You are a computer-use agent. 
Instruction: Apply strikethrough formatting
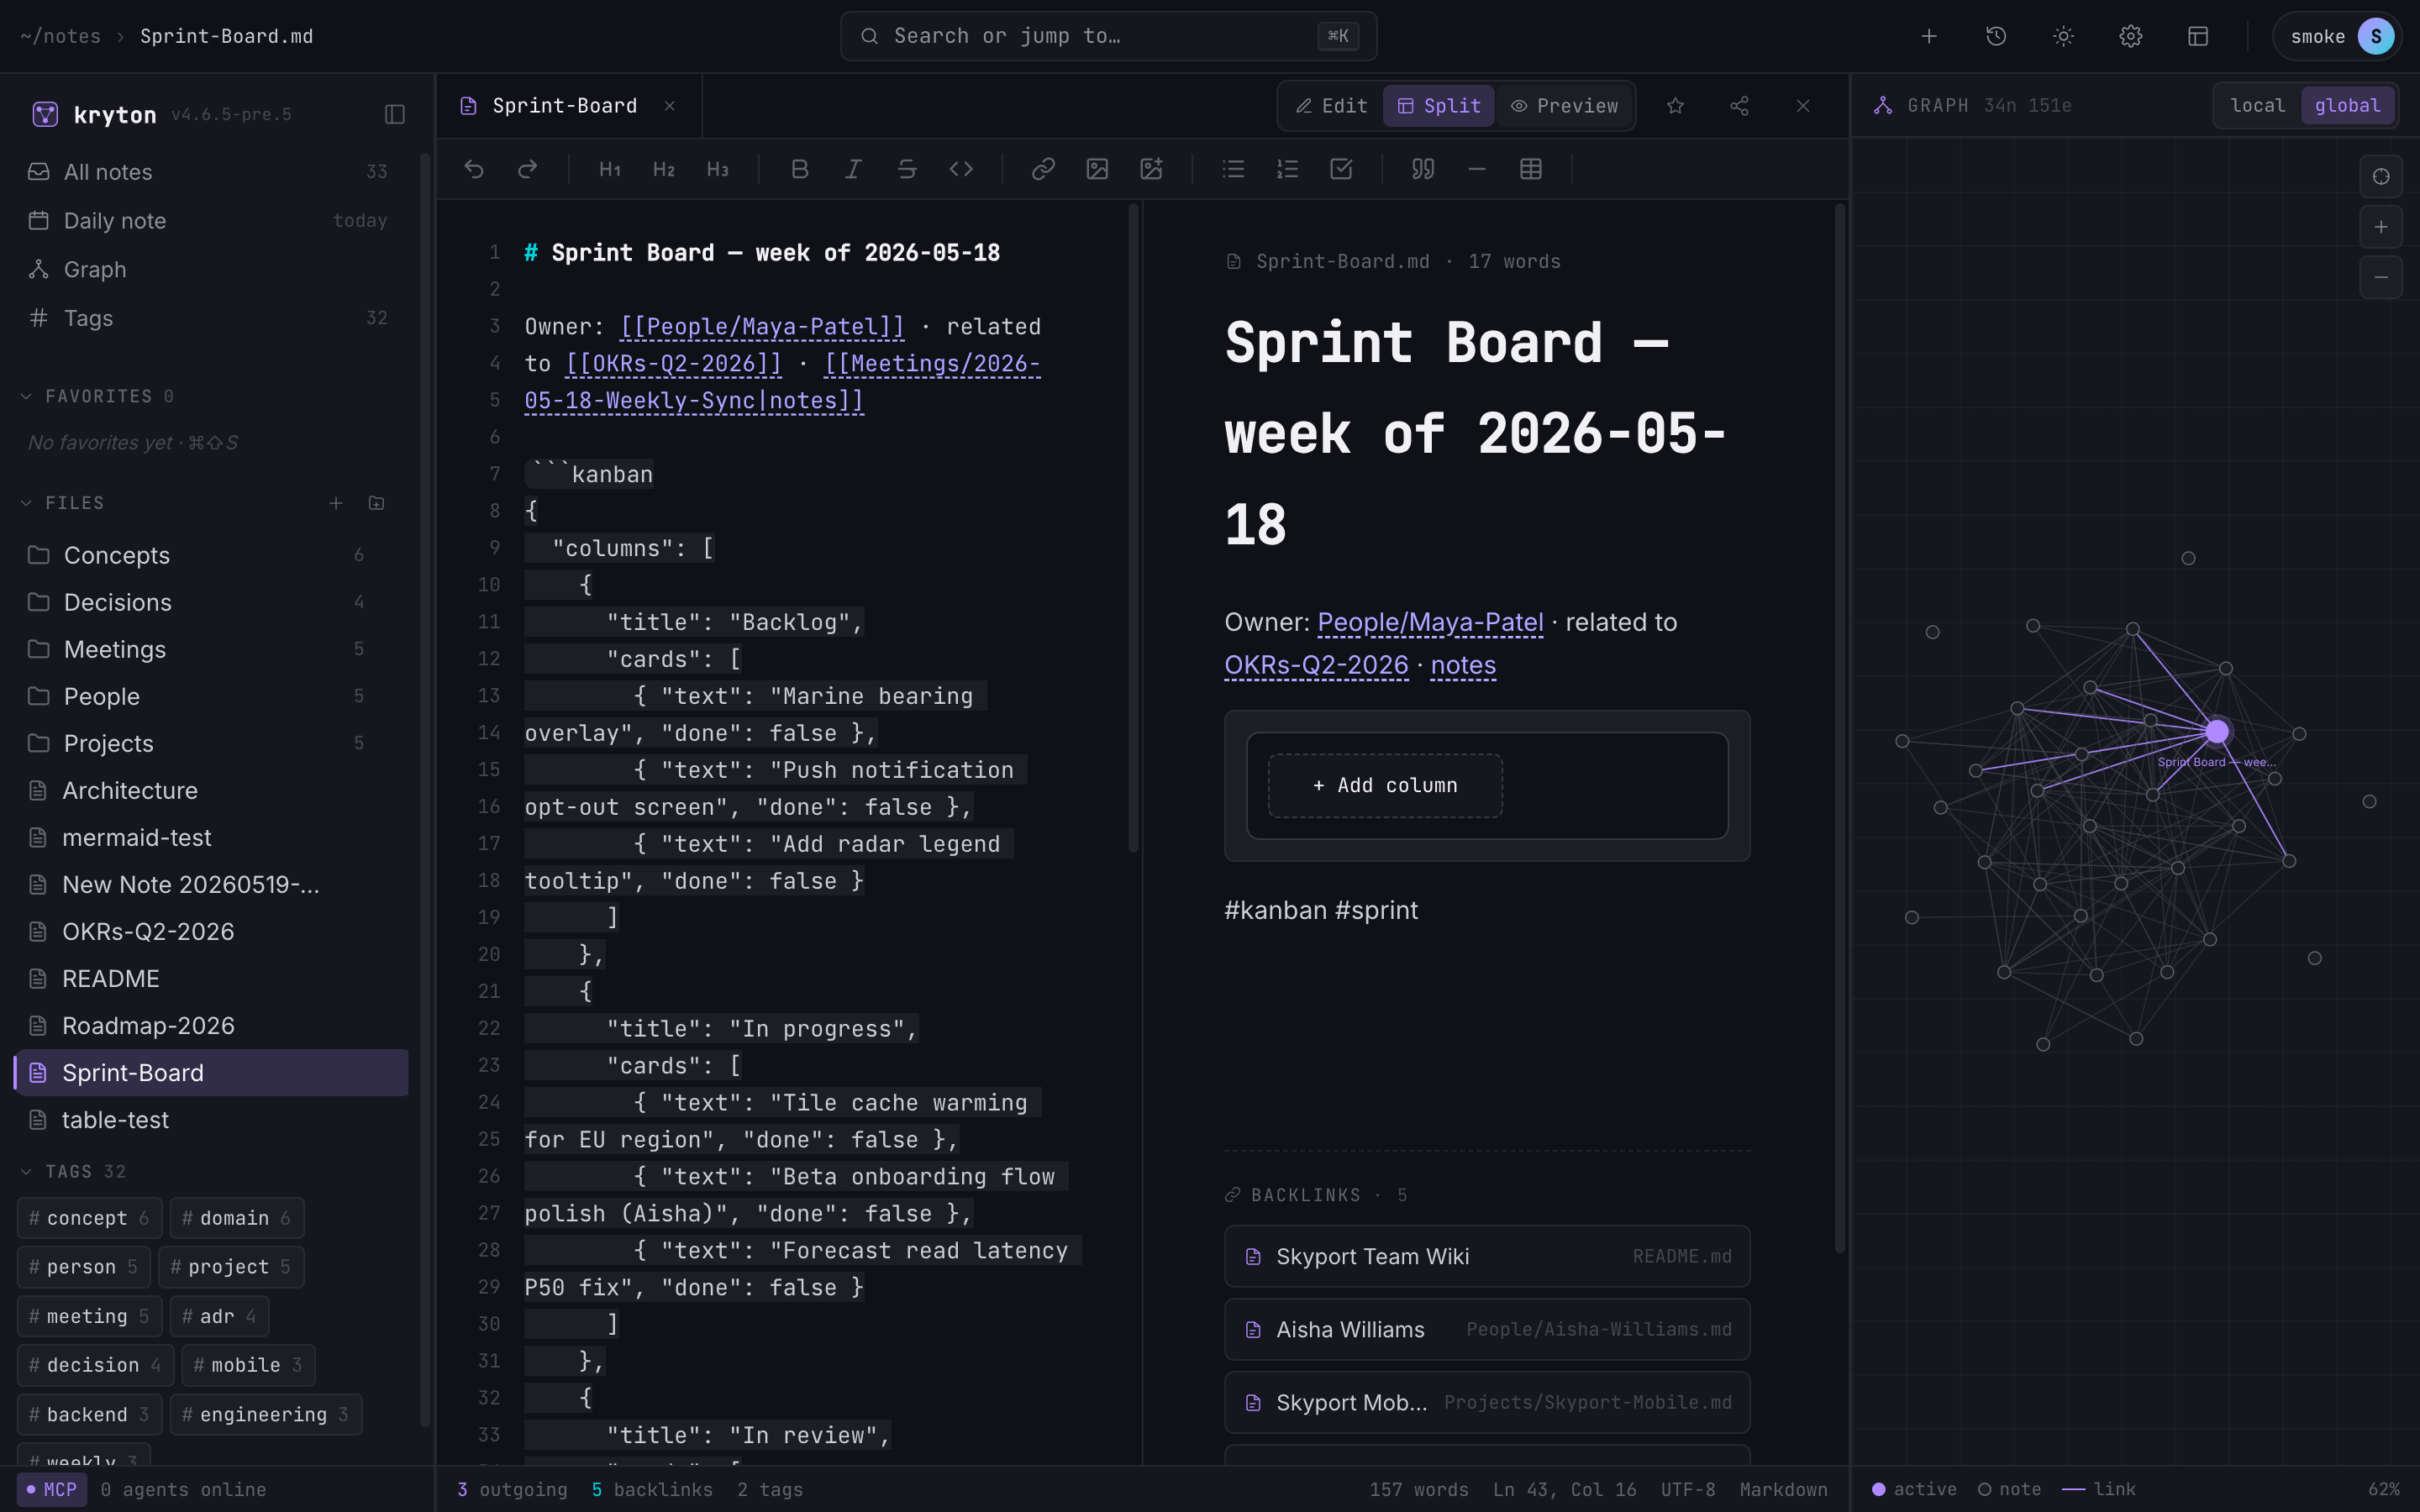pos(907,169)
